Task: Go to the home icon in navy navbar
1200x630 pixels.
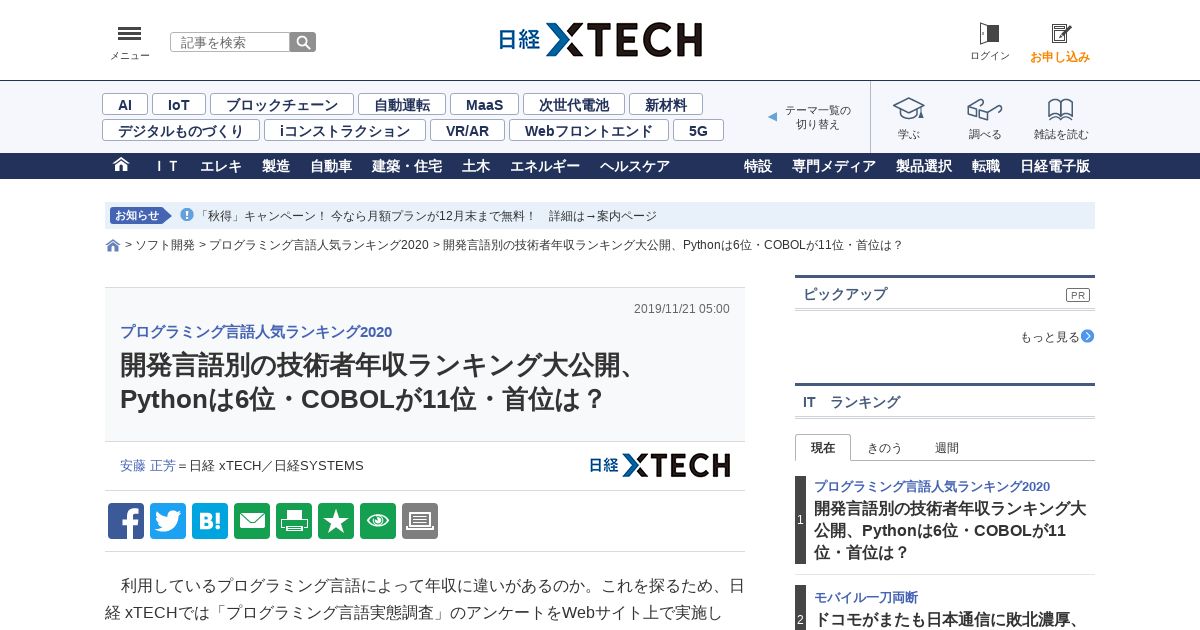Action: (x=121, y=165)
